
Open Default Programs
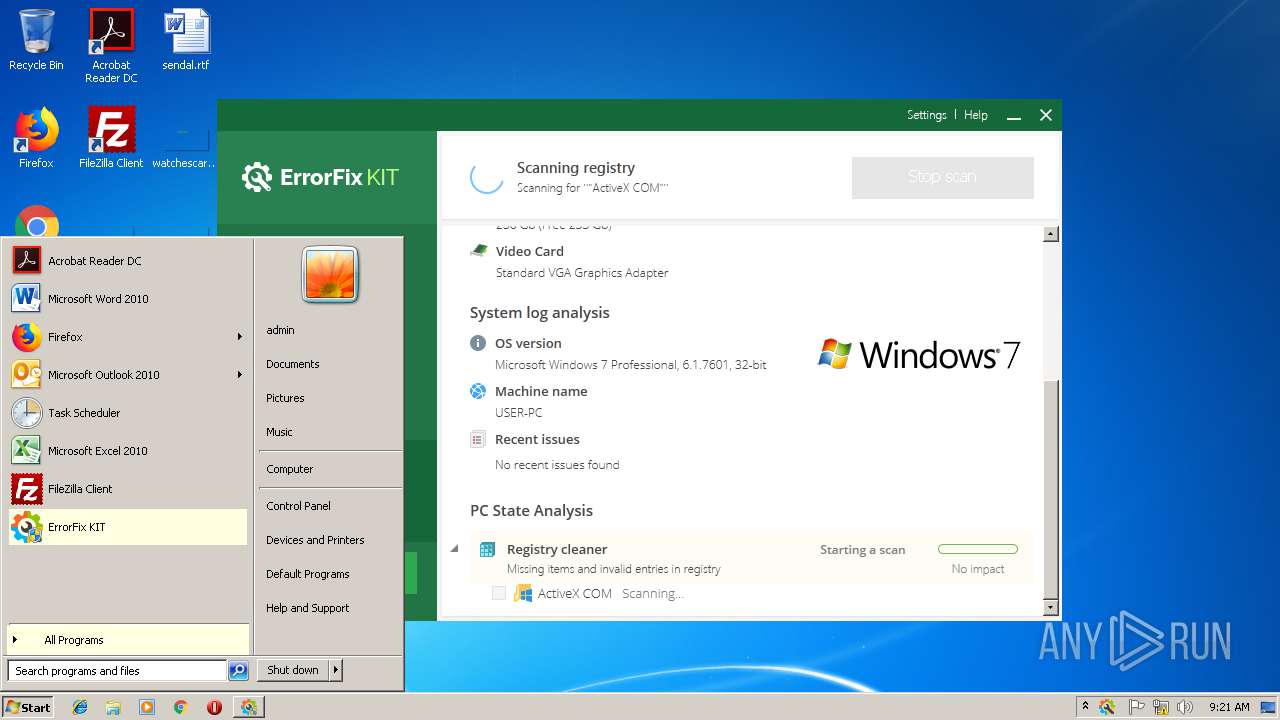tap(307, 574)
